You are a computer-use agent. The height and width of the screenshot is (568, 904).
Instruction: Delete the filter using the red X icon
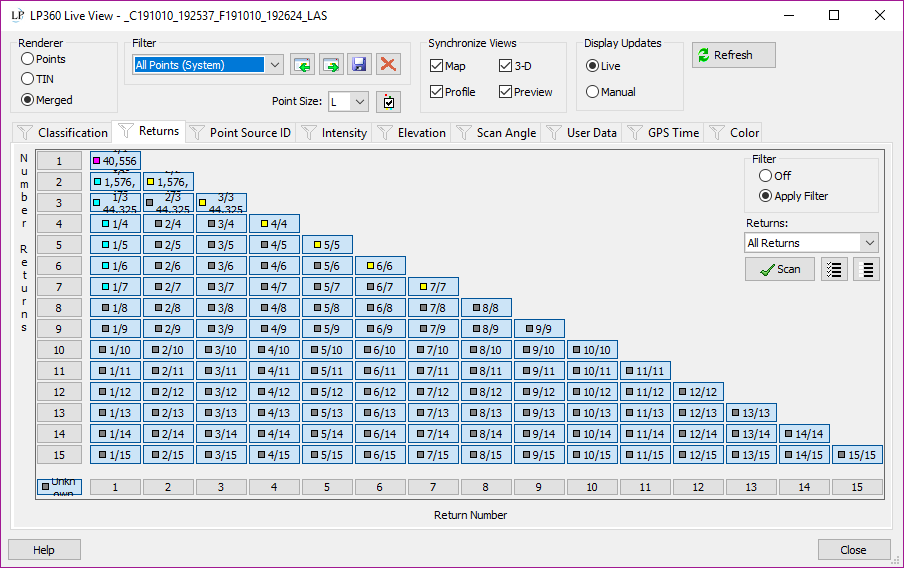click(x=388, y=65)
